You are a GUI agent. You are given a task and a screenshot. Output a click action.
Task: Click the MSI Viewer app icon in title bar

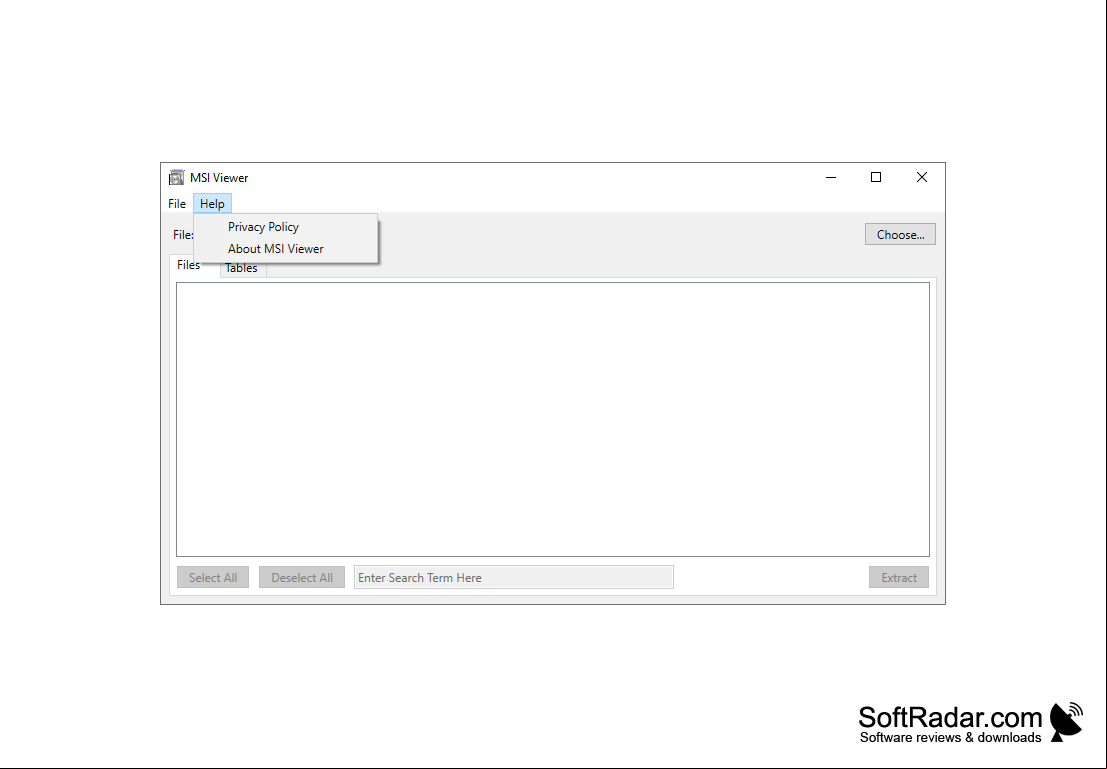click(176, 177)
